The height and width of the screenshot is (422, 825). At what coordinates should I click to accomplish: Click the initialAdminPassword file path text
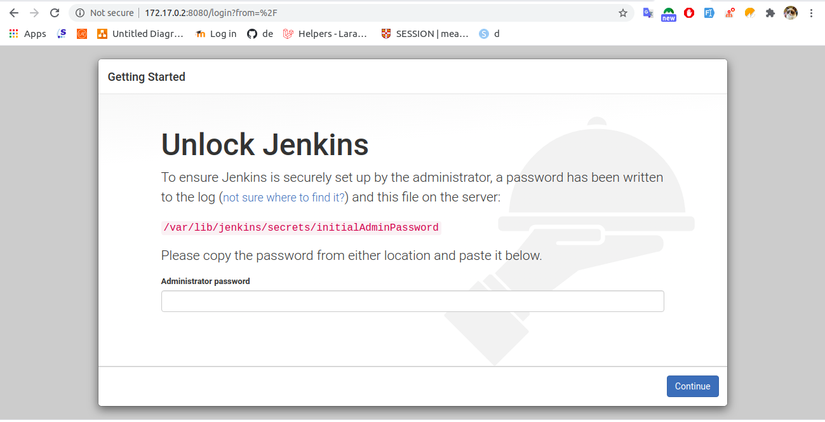tap(301, 227)
